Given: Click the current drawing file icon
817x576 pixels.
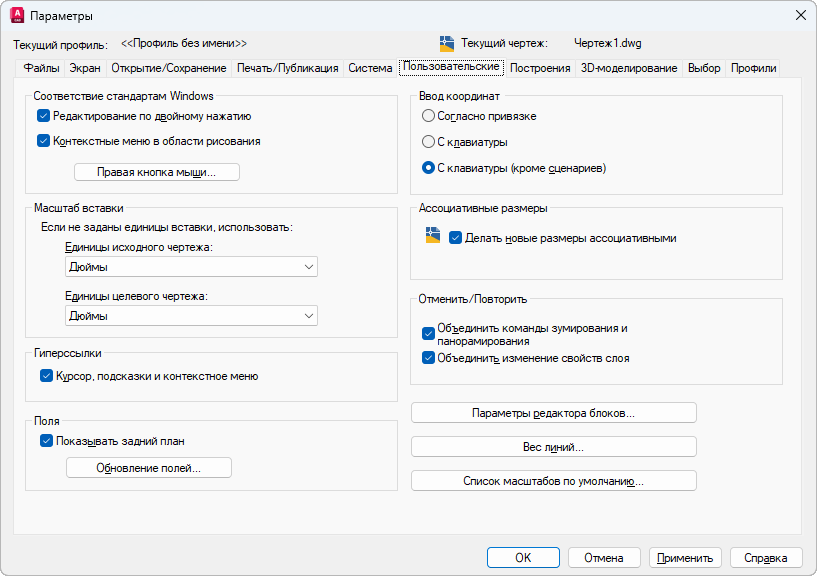Looking at the screenshot, I should (447, 43).
